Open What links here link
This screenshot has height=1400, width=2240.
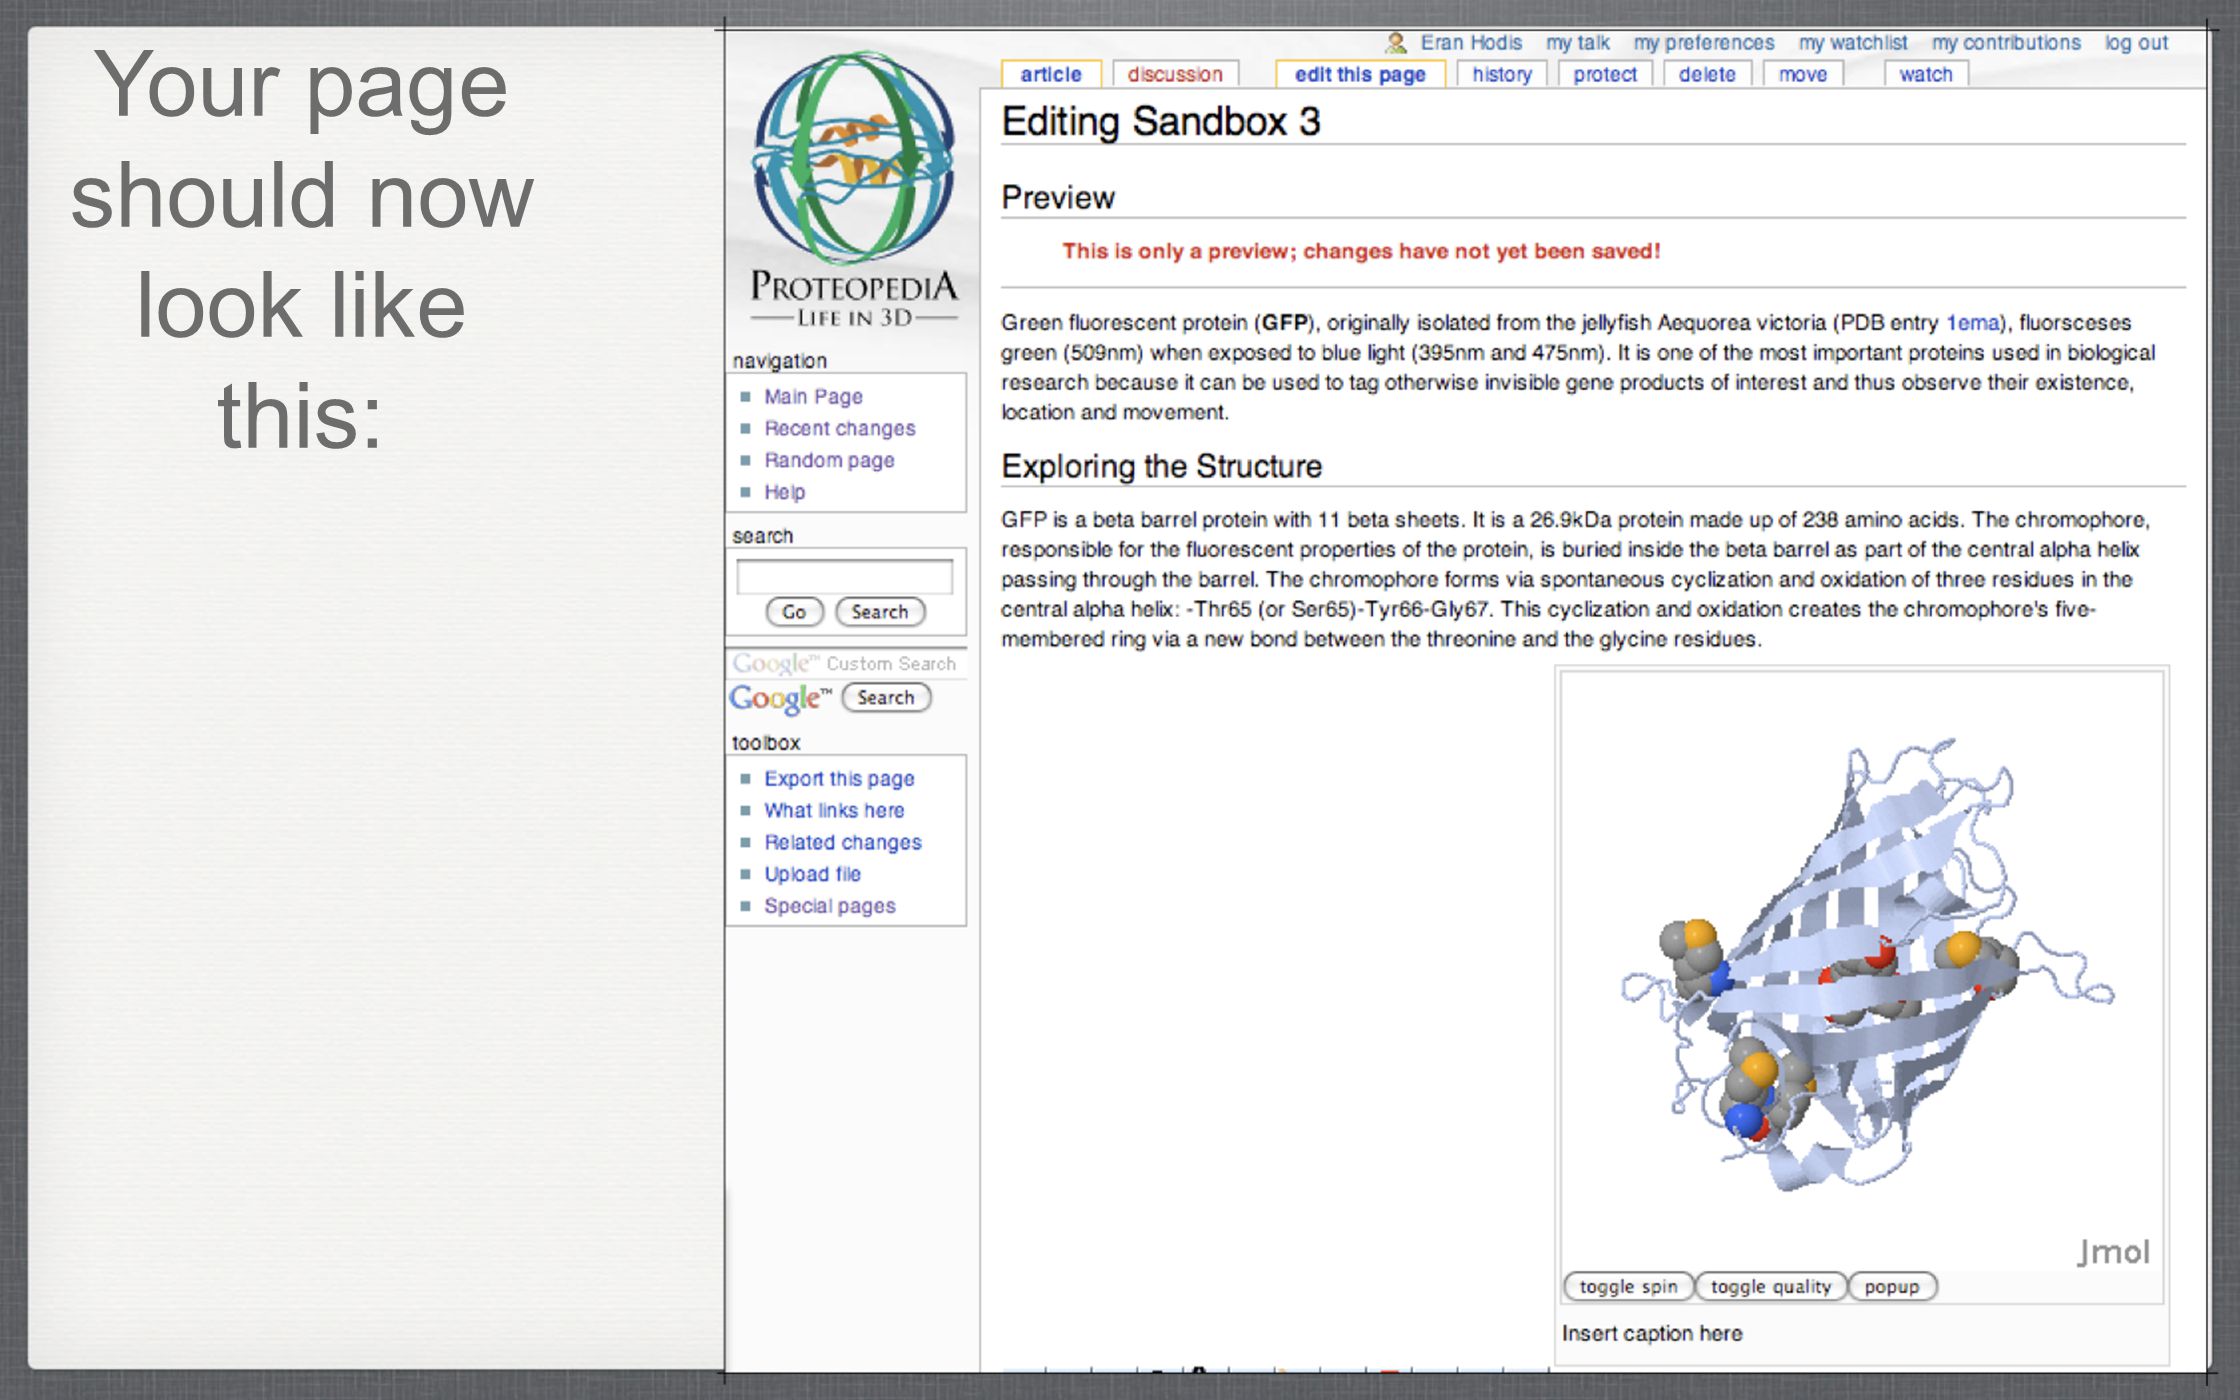834,810
